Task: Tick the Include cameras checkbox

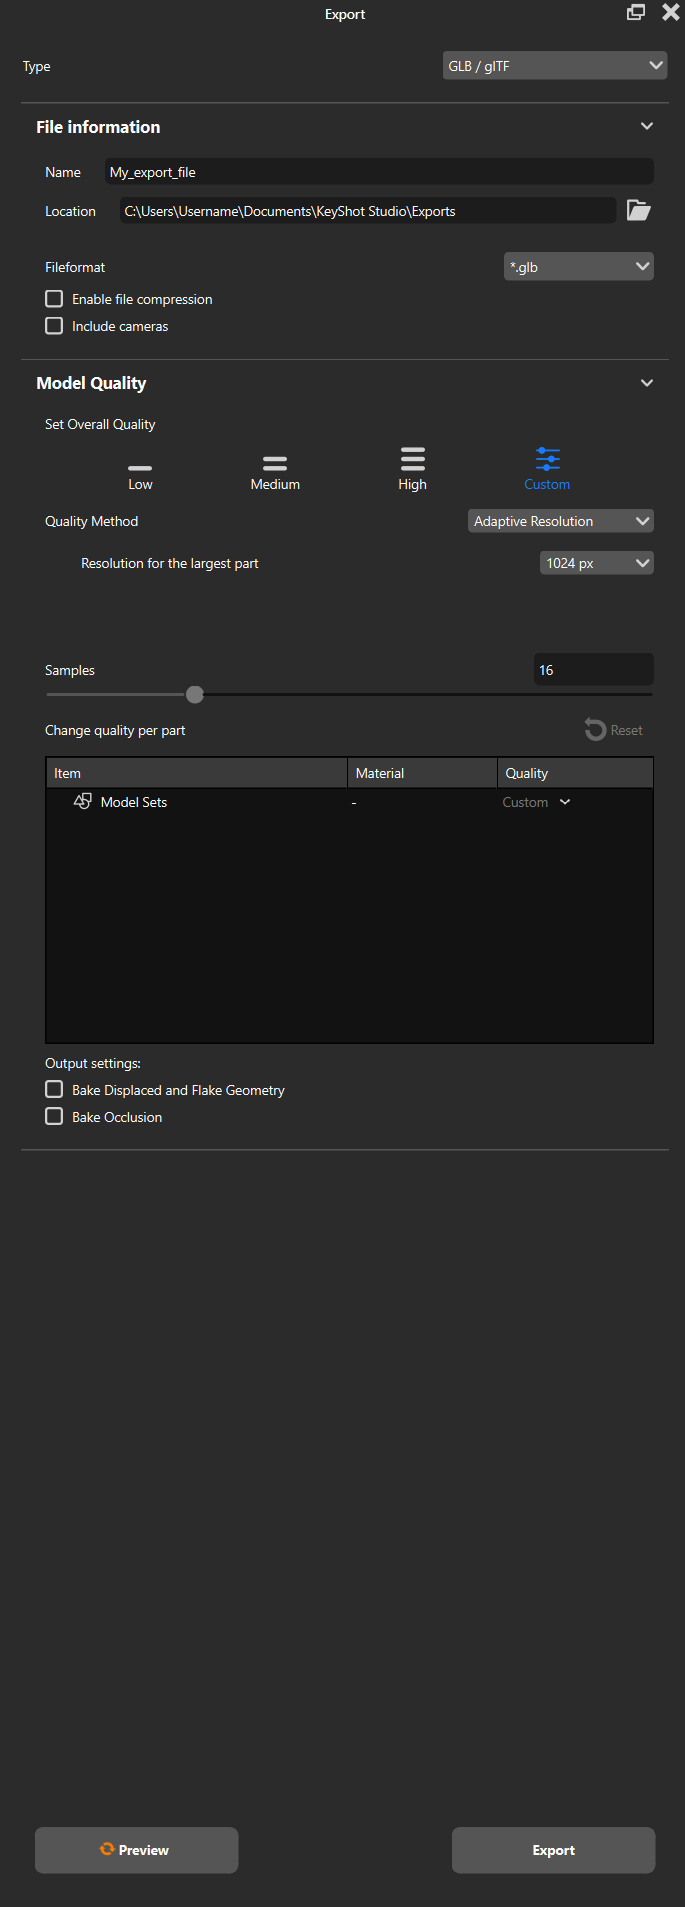Action: 54,326
